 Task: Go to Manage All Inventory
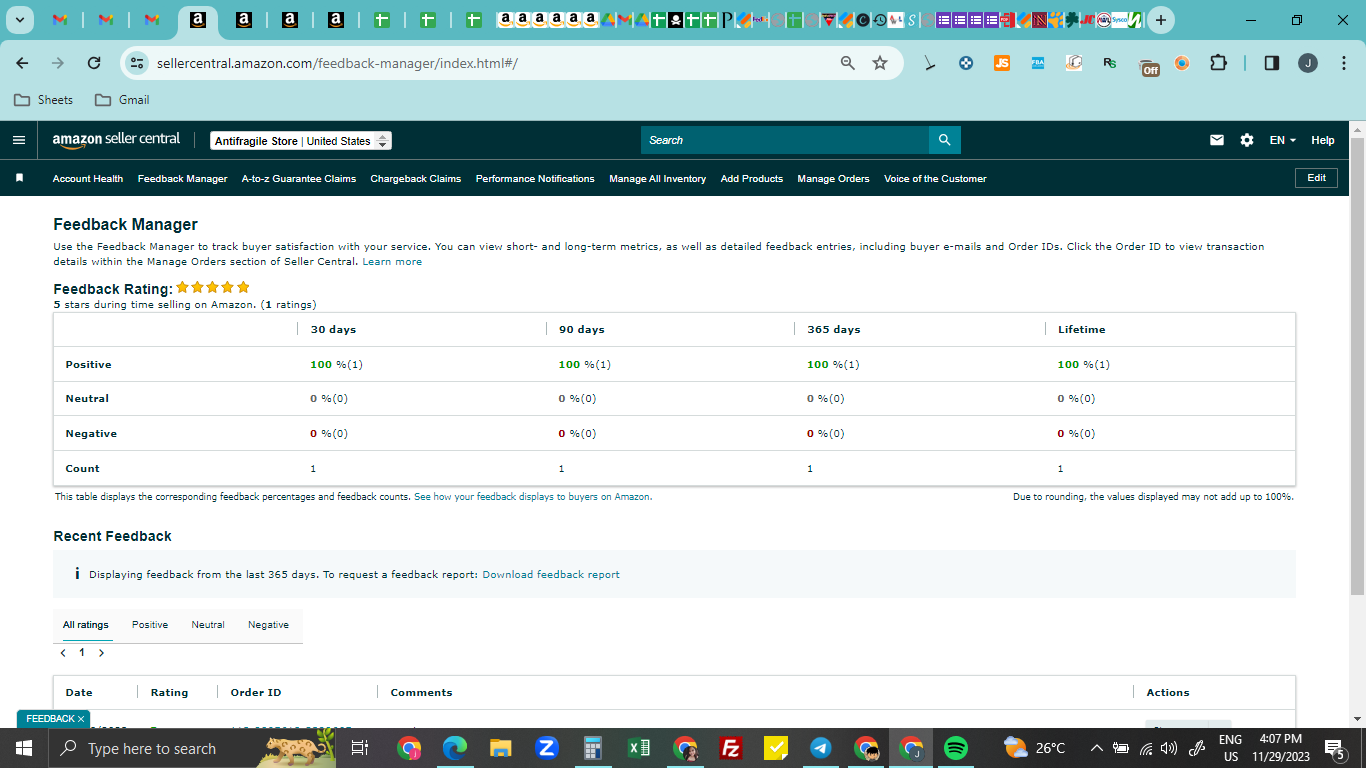658,179
